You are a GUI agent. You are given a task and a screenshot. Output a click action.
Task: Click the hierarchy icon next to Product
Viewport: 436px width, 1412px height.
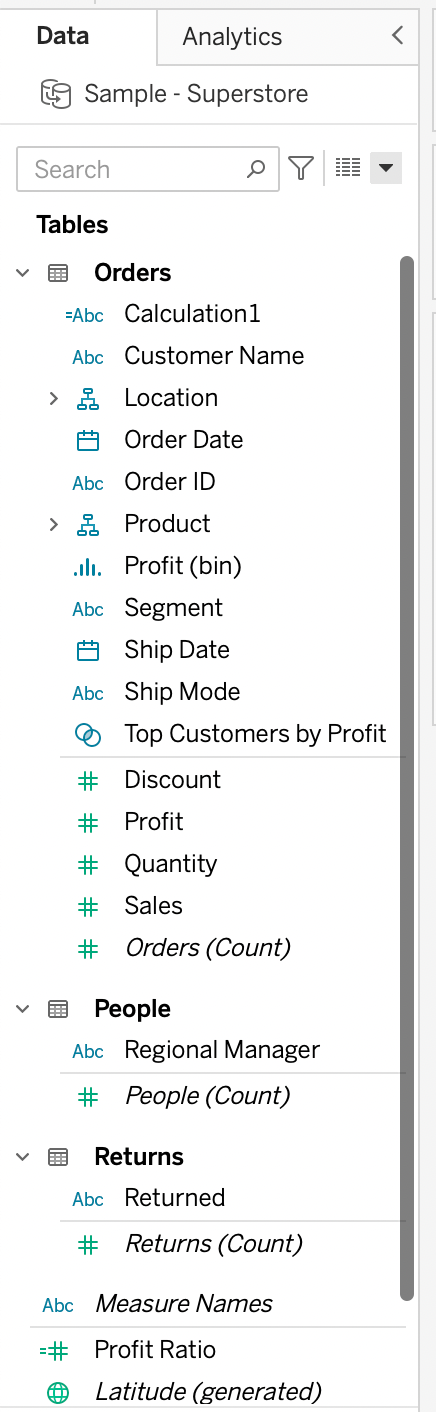(88, 524)
